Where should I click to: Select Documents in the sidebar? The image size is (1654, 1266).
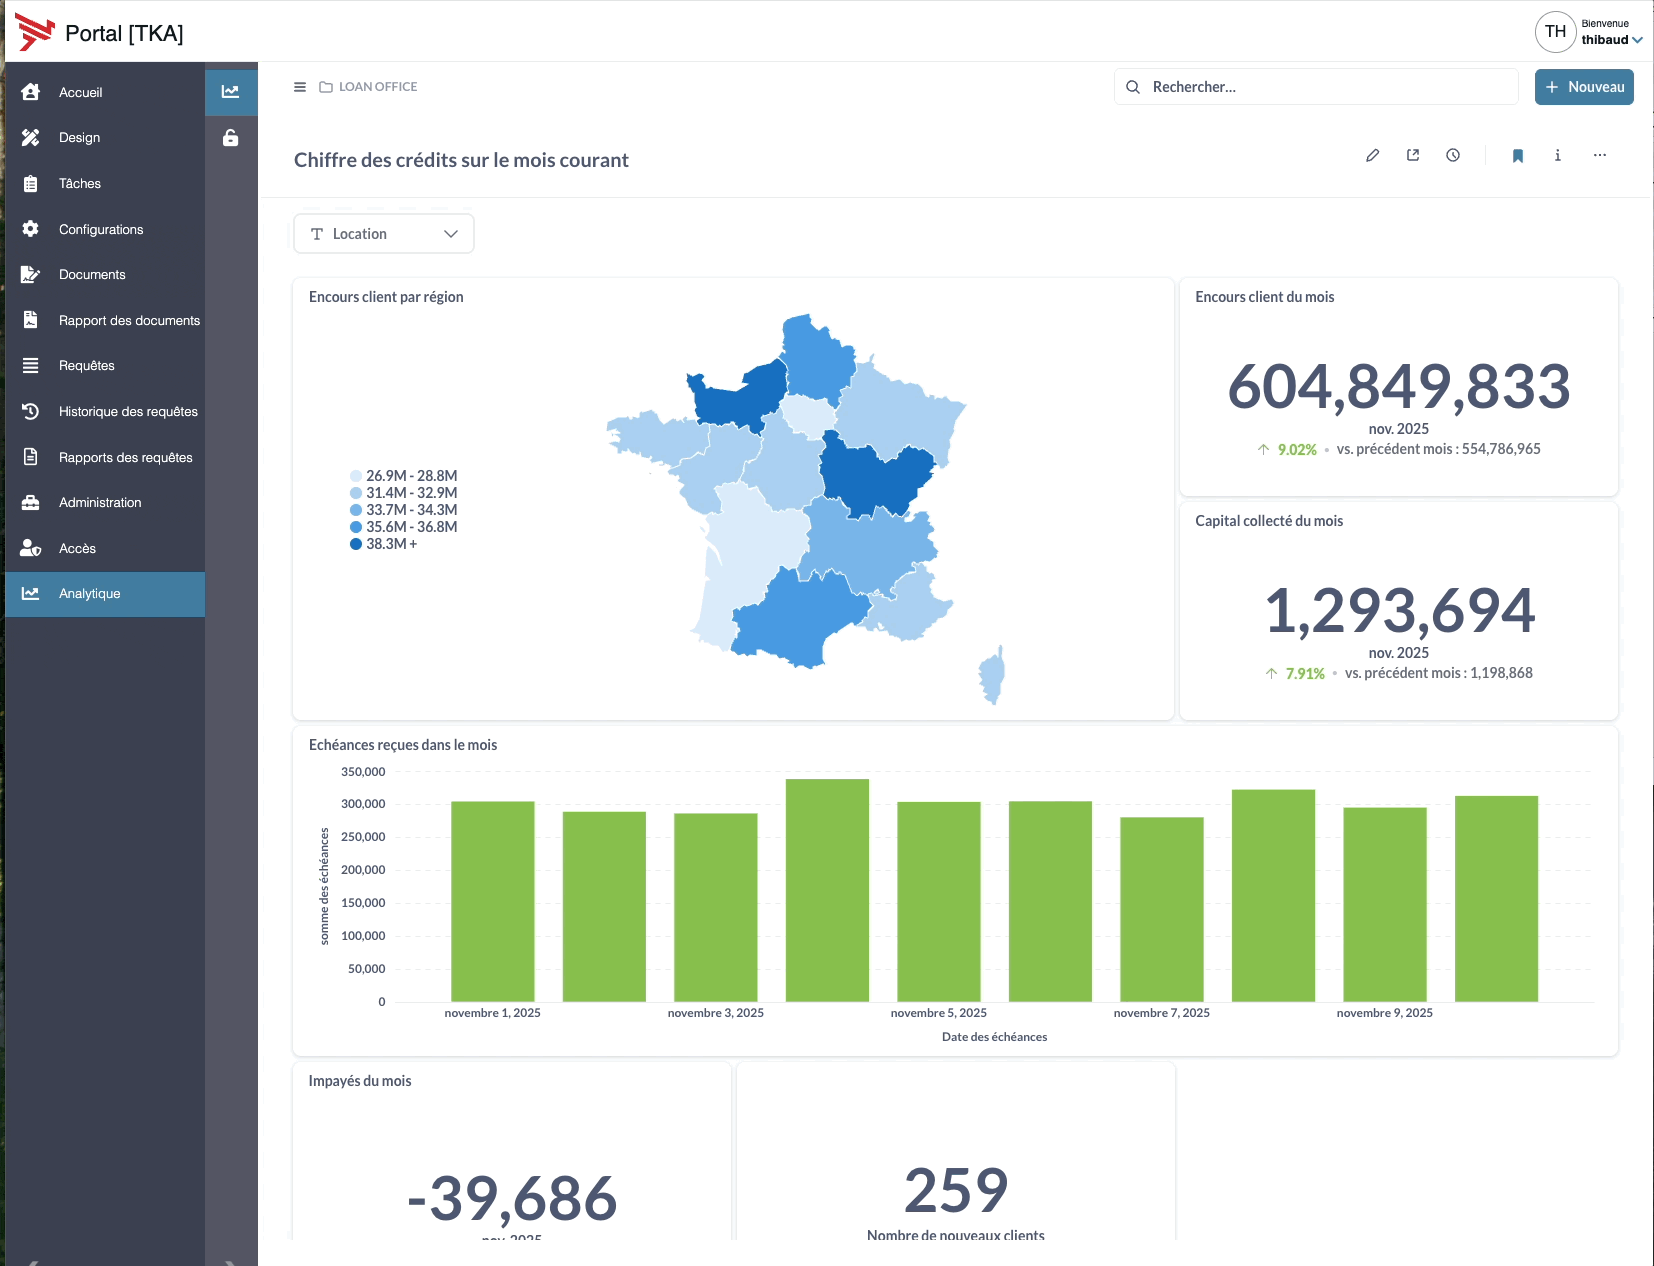[92, 274]
